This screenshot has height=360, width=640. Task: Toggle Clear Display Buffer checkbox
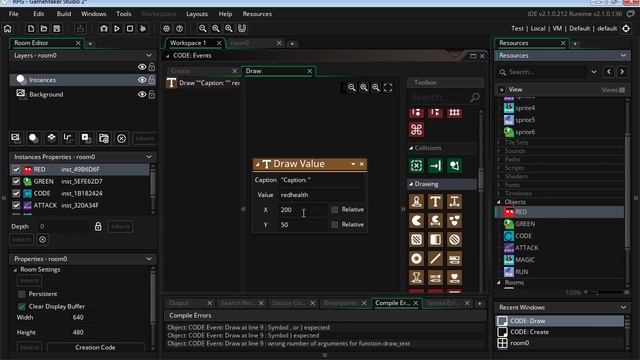(x=22, y=307)
